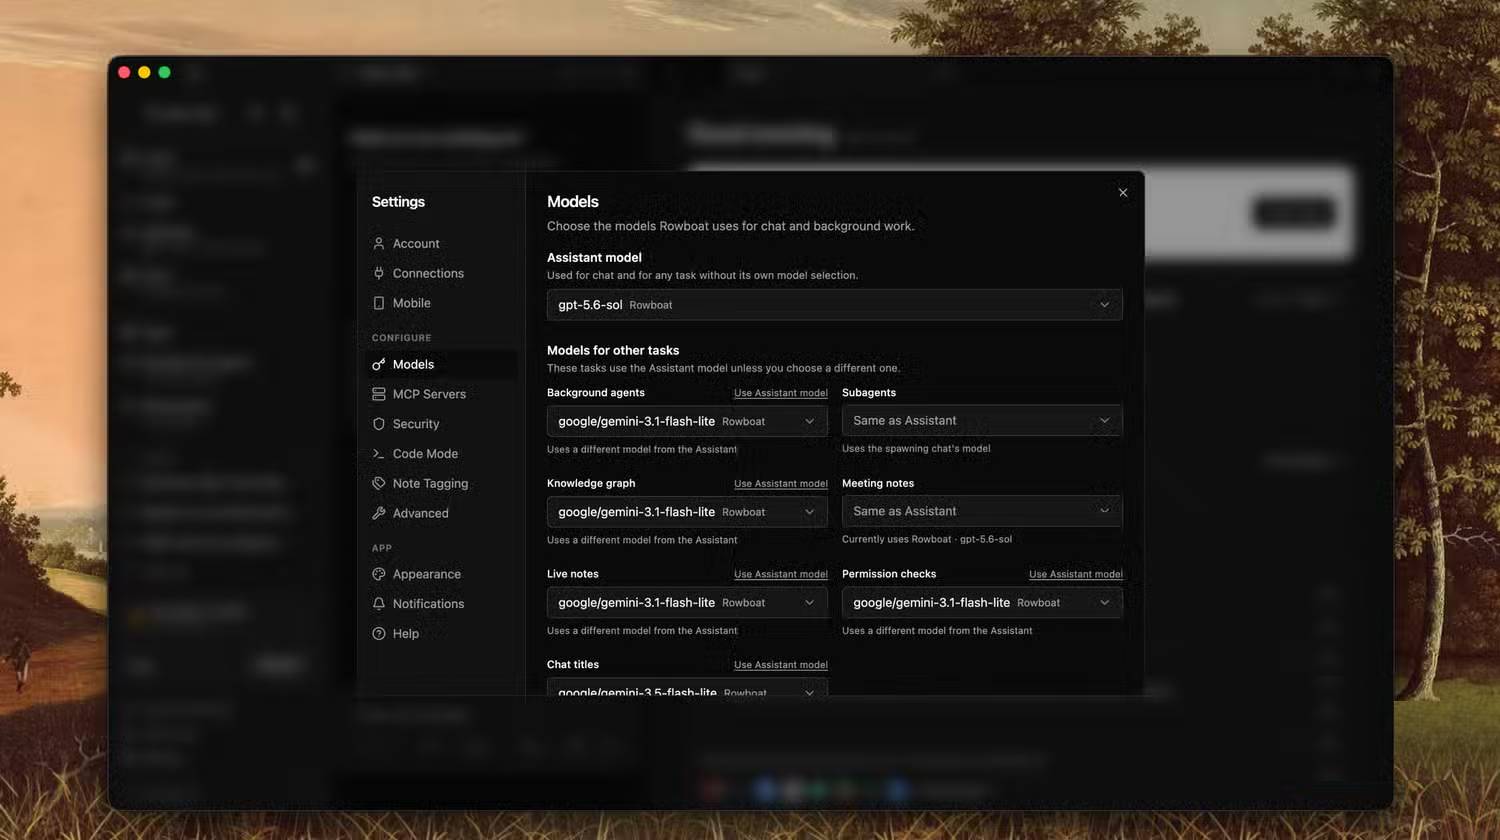The height and width of the screenshot is (840, 1500).
Task: Open the Assistant model gpt-5.6-sol dropdown
Action: point(834,305)
